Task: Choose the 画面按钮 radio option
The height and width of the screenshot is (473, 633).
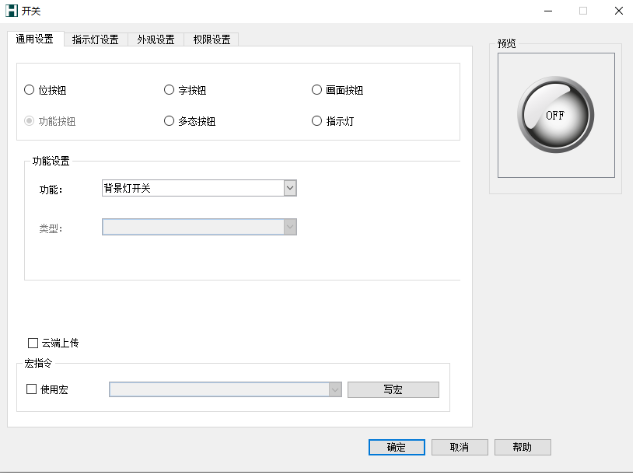Action: 317,90
